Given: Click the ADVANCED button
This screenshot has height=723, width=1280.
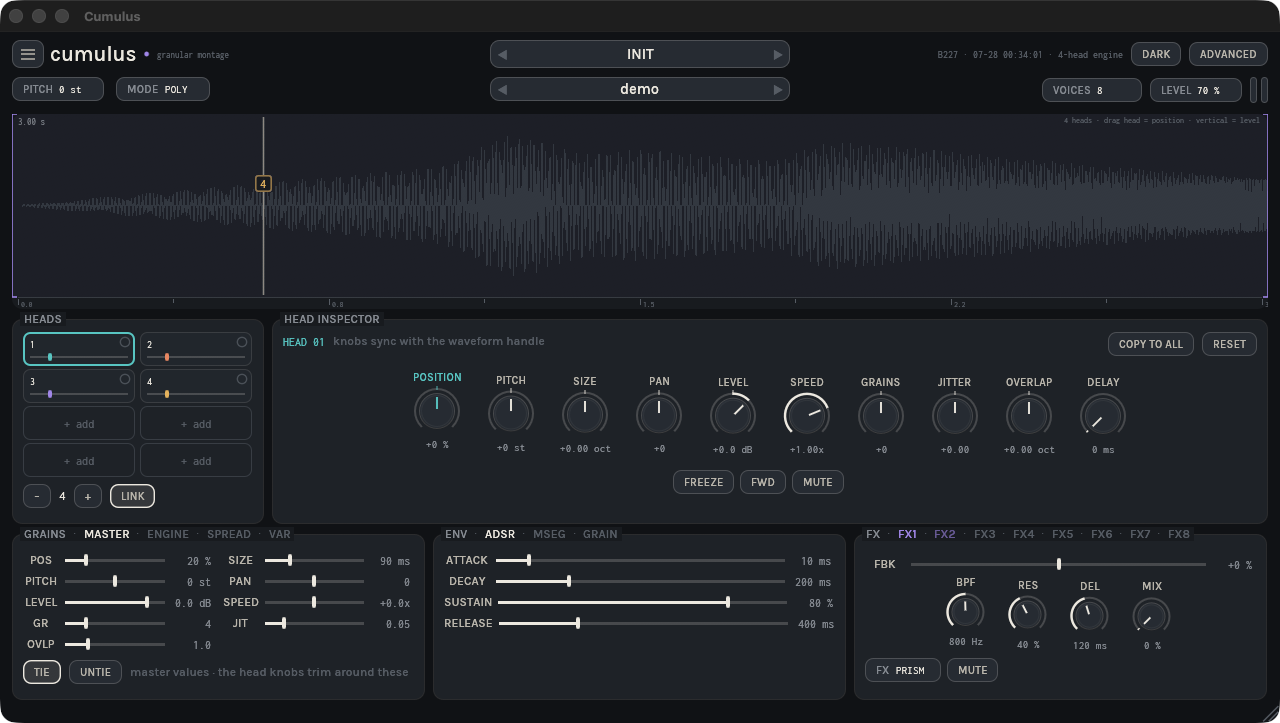Looking at the screenshot, I should coord(1228,54).
